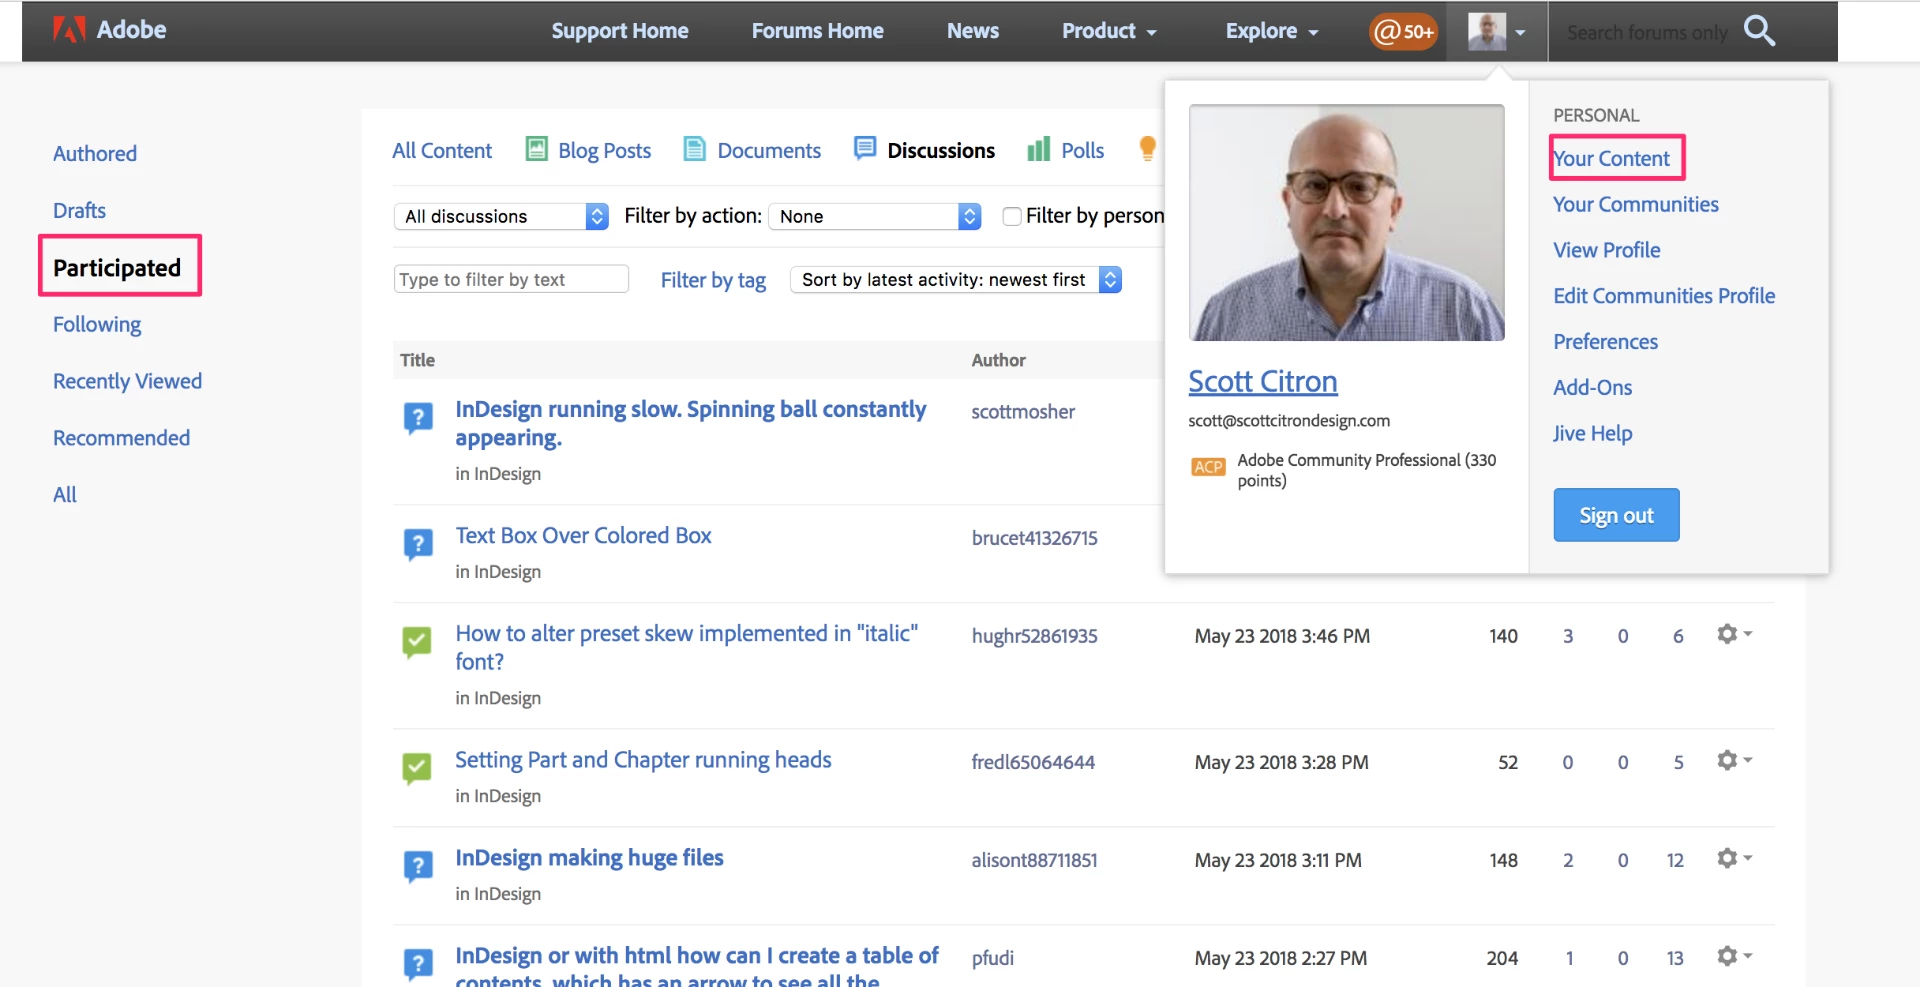Click the ACP badge icon

coord(1208,467)
